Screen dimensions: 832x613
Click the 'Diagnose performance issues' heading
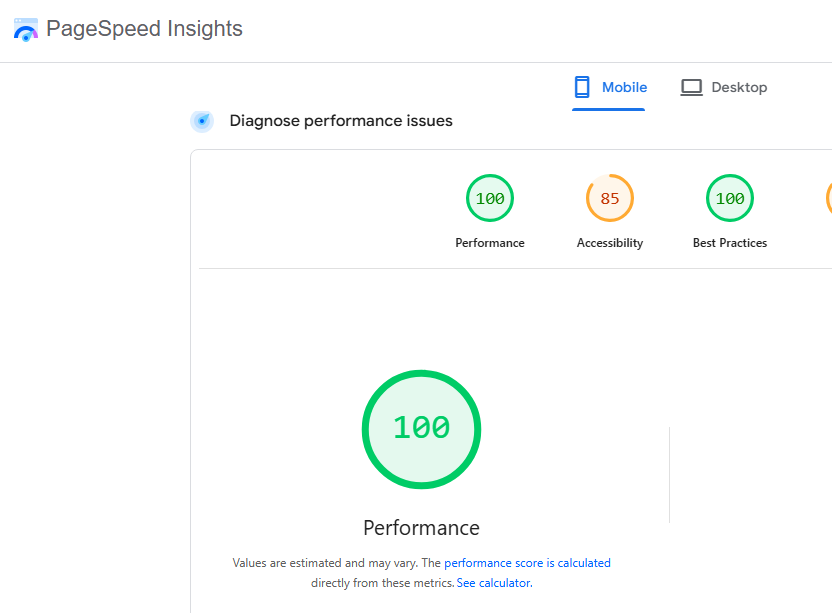click(x=341, y=121)
